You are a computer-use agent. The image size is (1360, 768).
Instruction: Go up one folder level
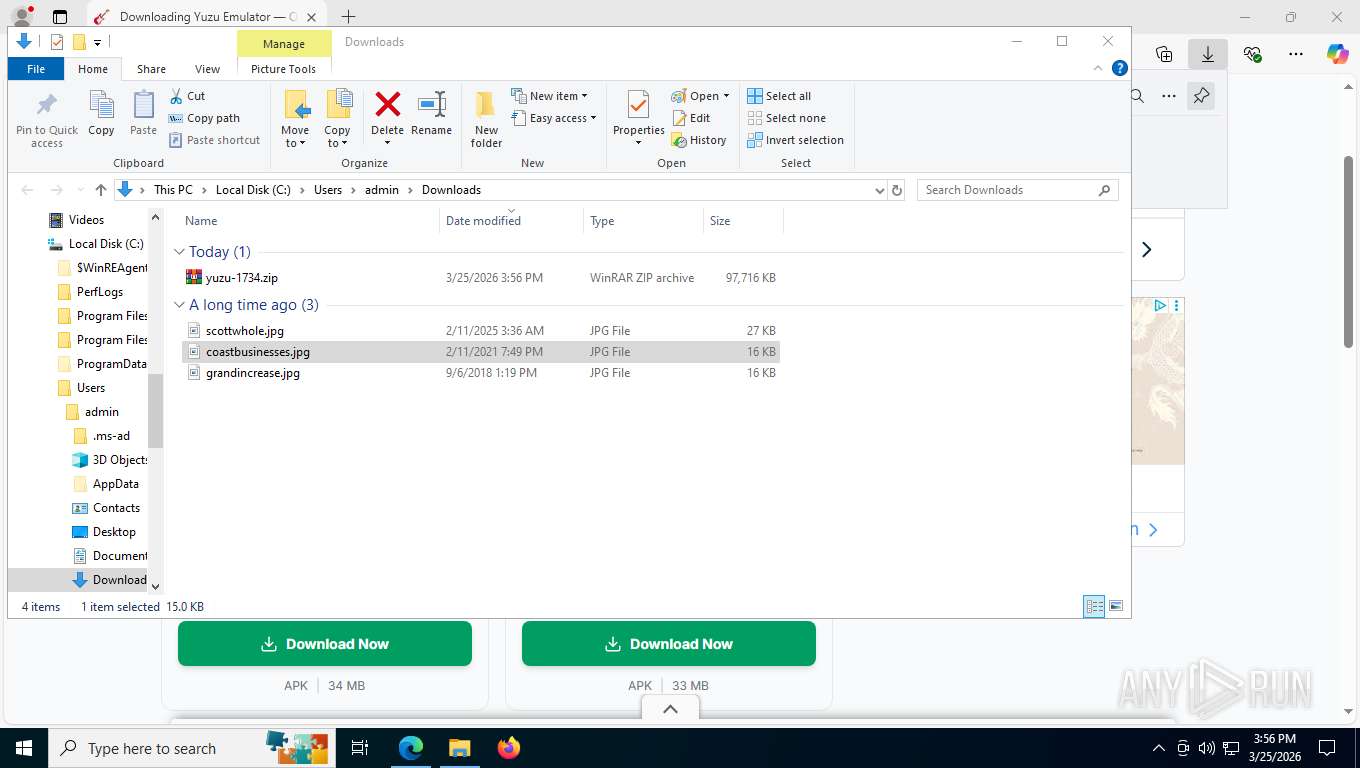pyautogui.click(x=101, y=190)
